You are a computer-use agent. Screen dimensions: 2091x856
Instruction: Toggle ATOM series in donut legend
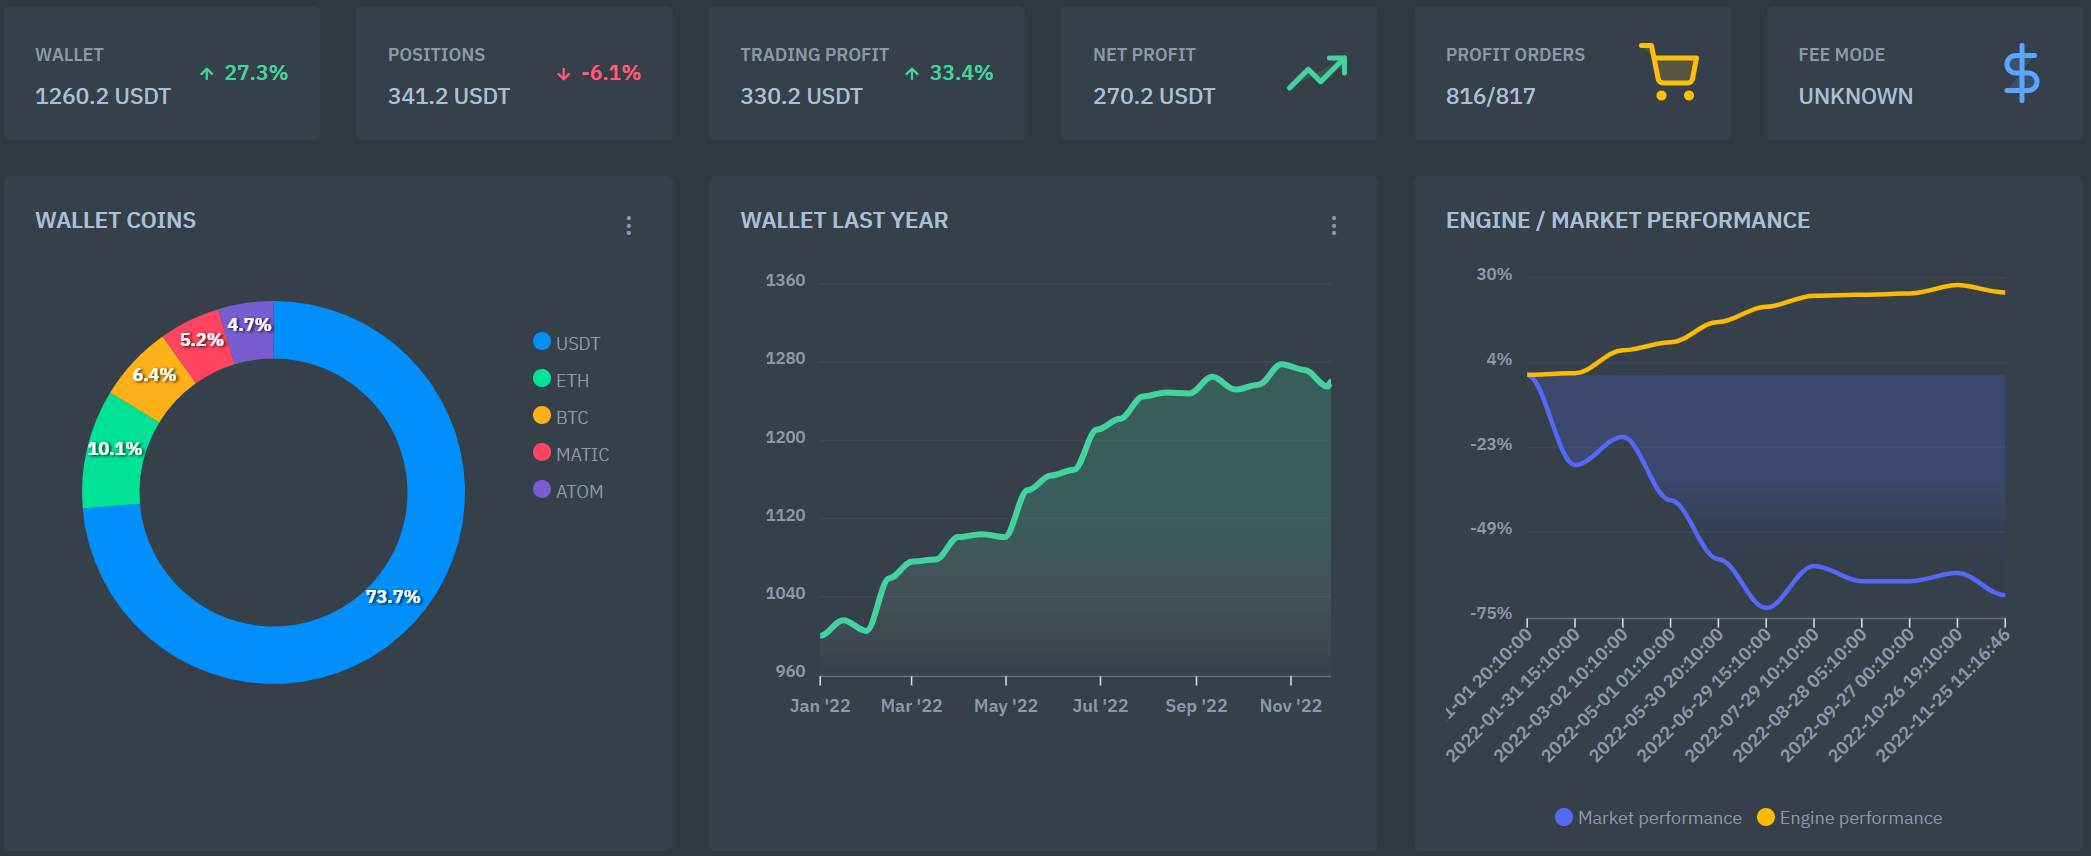[x=568, y=491]
